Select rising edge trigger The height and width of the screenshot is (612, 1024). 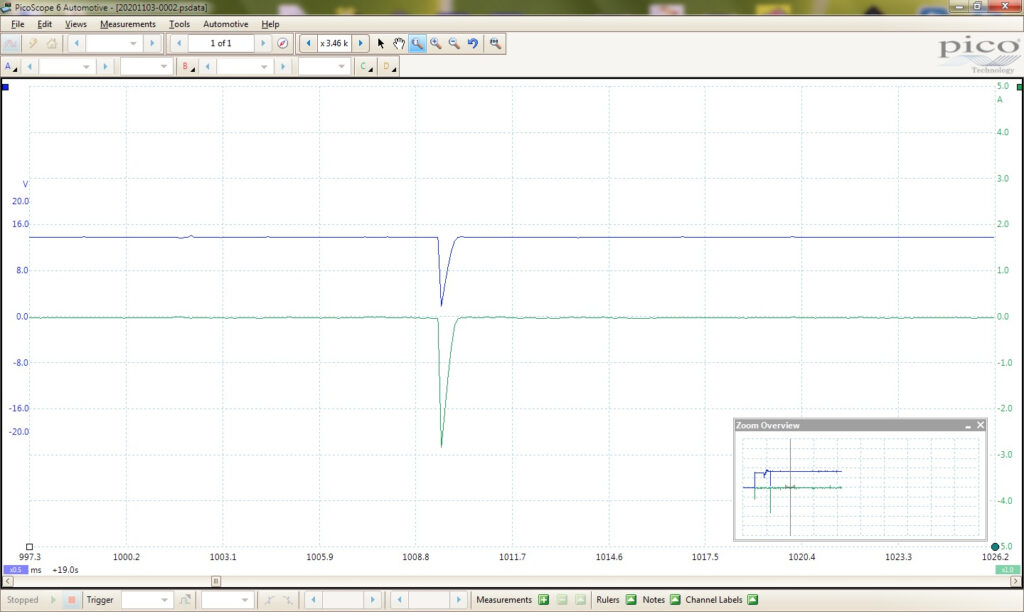[x=268, y=600]
